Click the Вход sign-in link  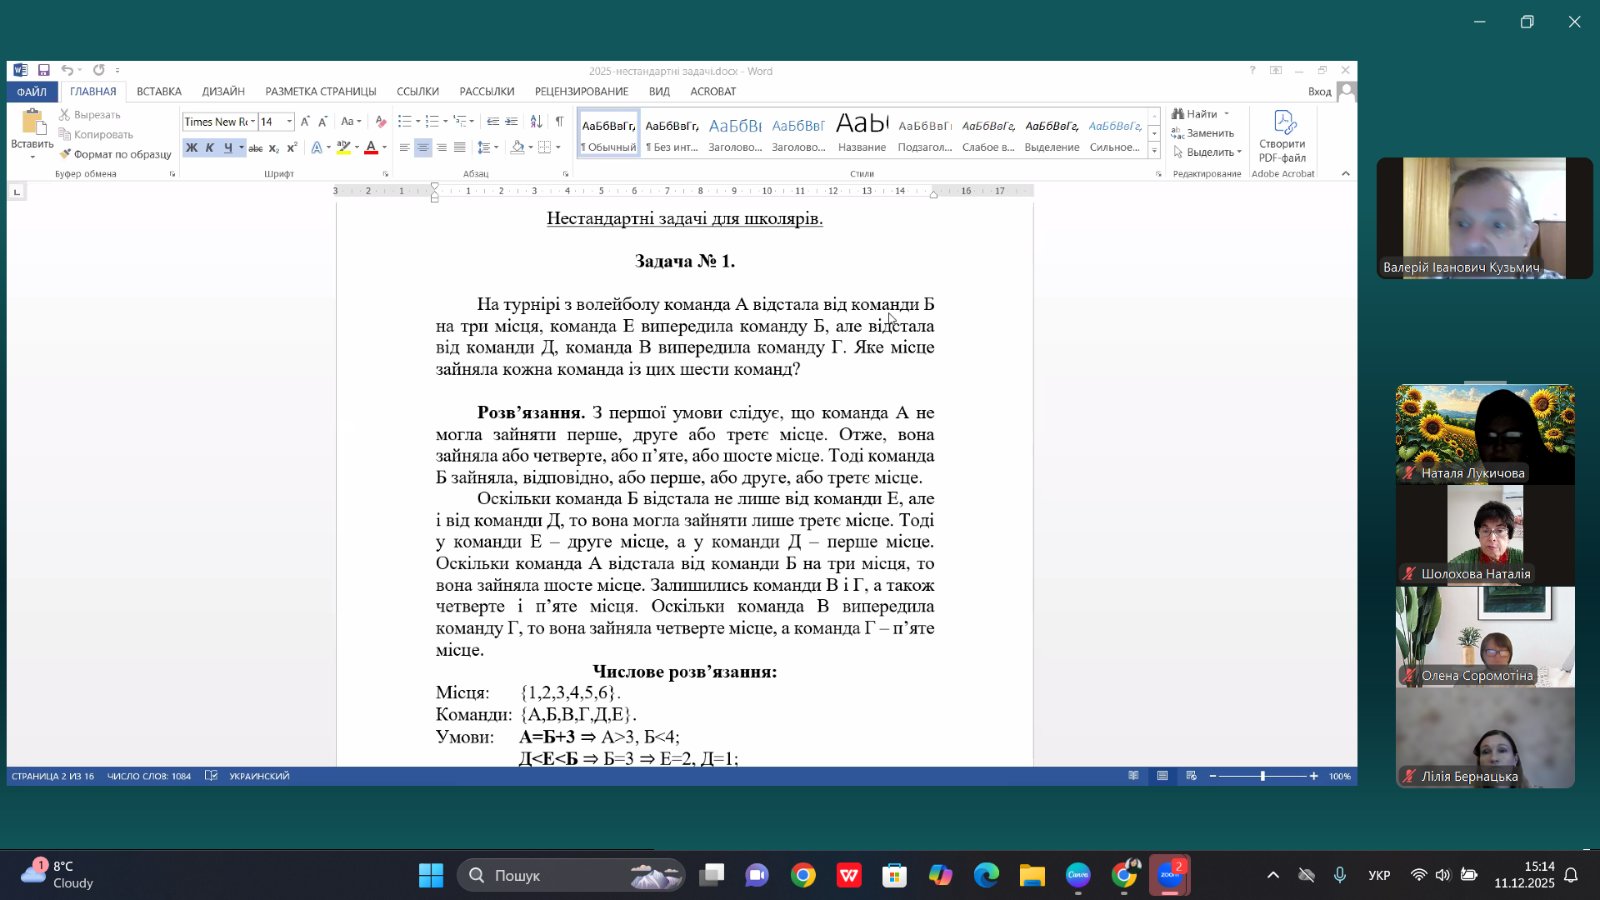pos(1319,91)
